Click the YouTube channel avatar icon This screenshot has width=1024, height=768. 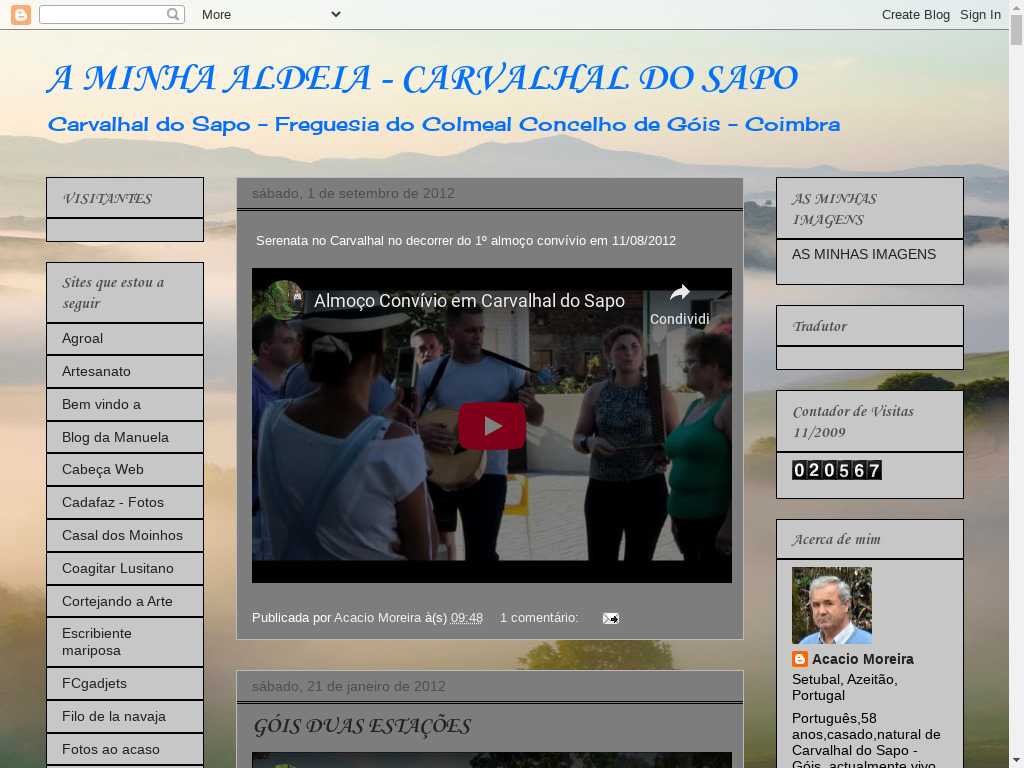283,300
